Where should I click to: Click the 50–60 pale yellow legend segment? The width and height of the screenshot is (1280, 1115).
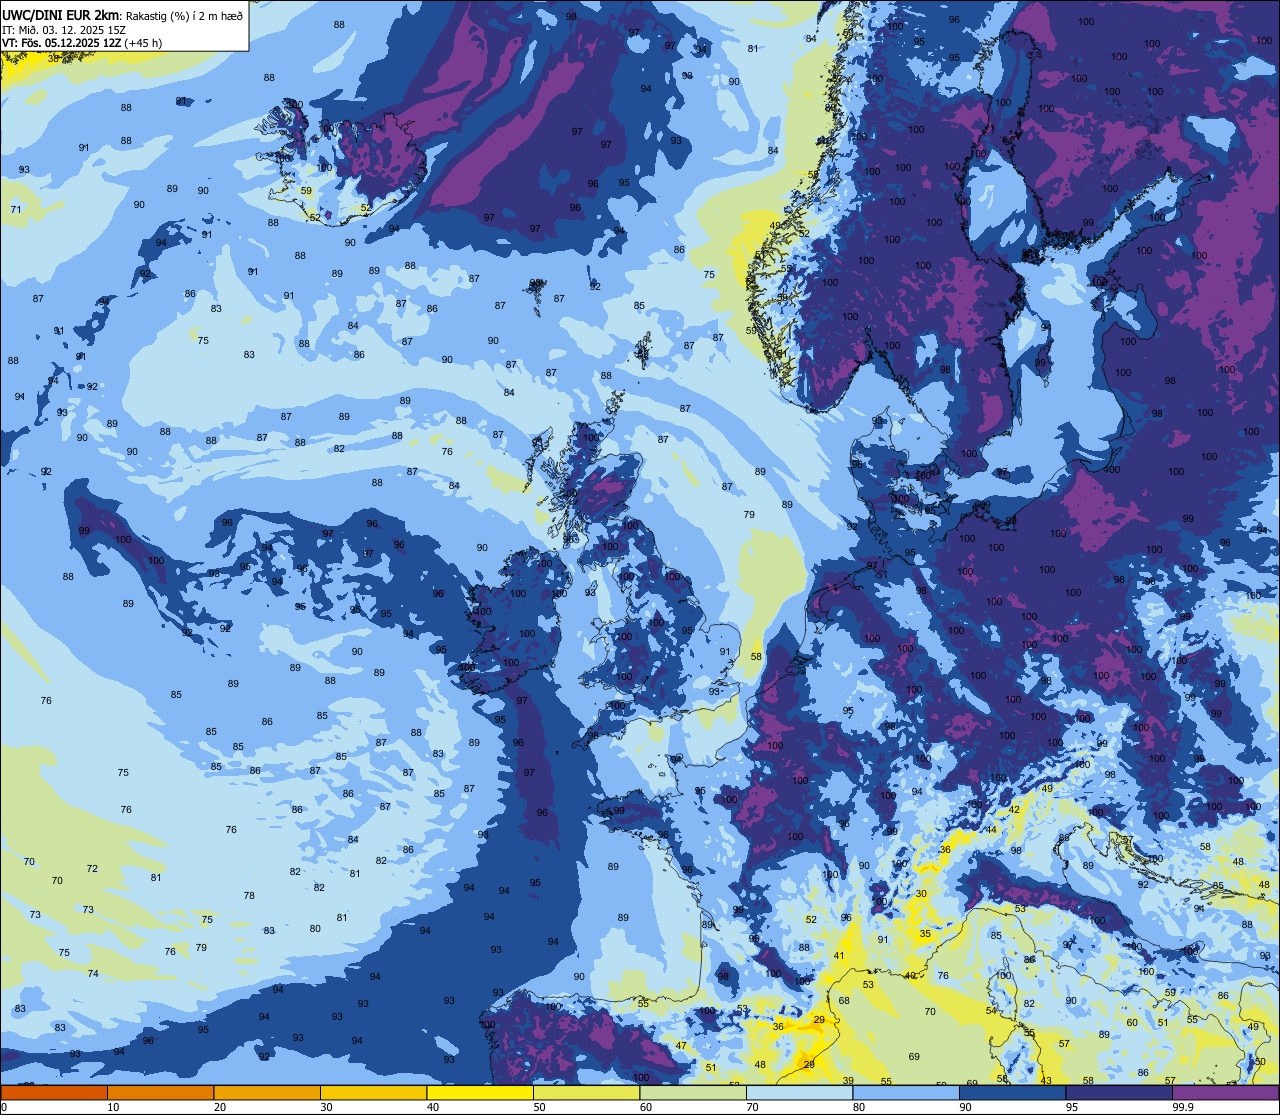(586, 1092)
